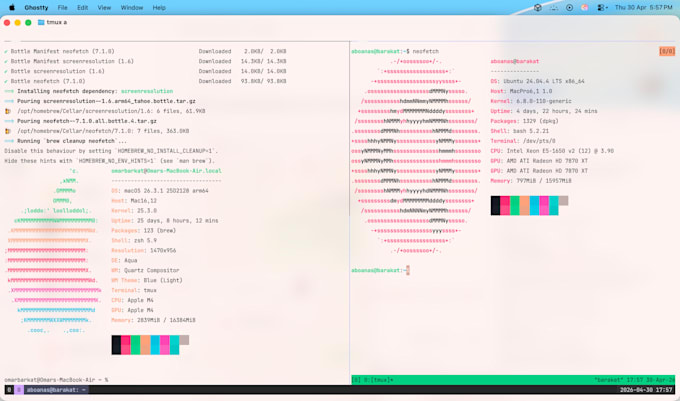This screenshot has height=401, width=680.
Task: Click the colorful round icon in menu bar
Action: pyautogui.click(x=585, y=7)
